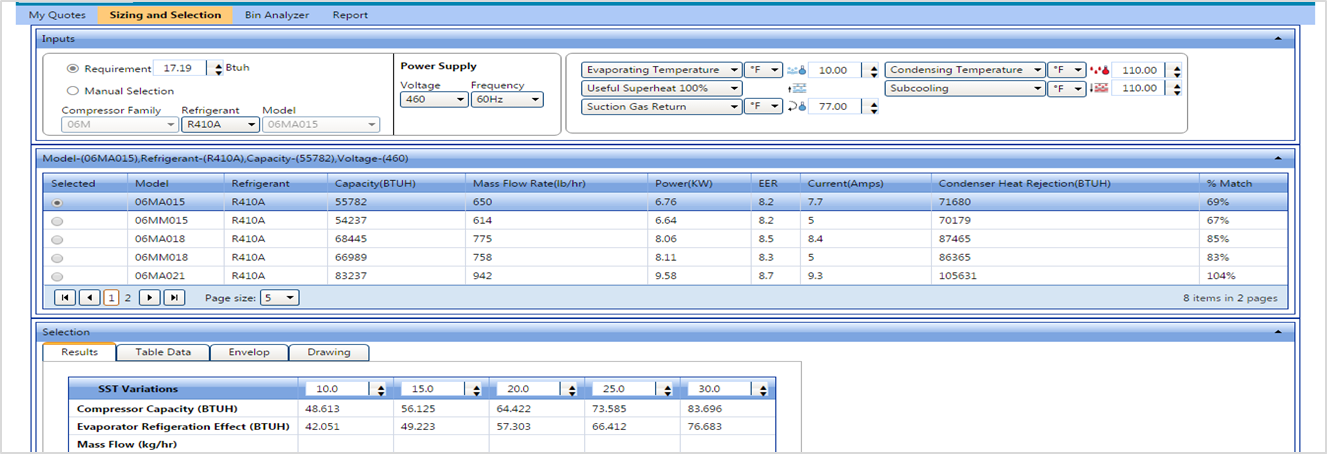Open the Voltage dropdown
Viewport: 1327px width, 454px height.
tap(434, 100)
